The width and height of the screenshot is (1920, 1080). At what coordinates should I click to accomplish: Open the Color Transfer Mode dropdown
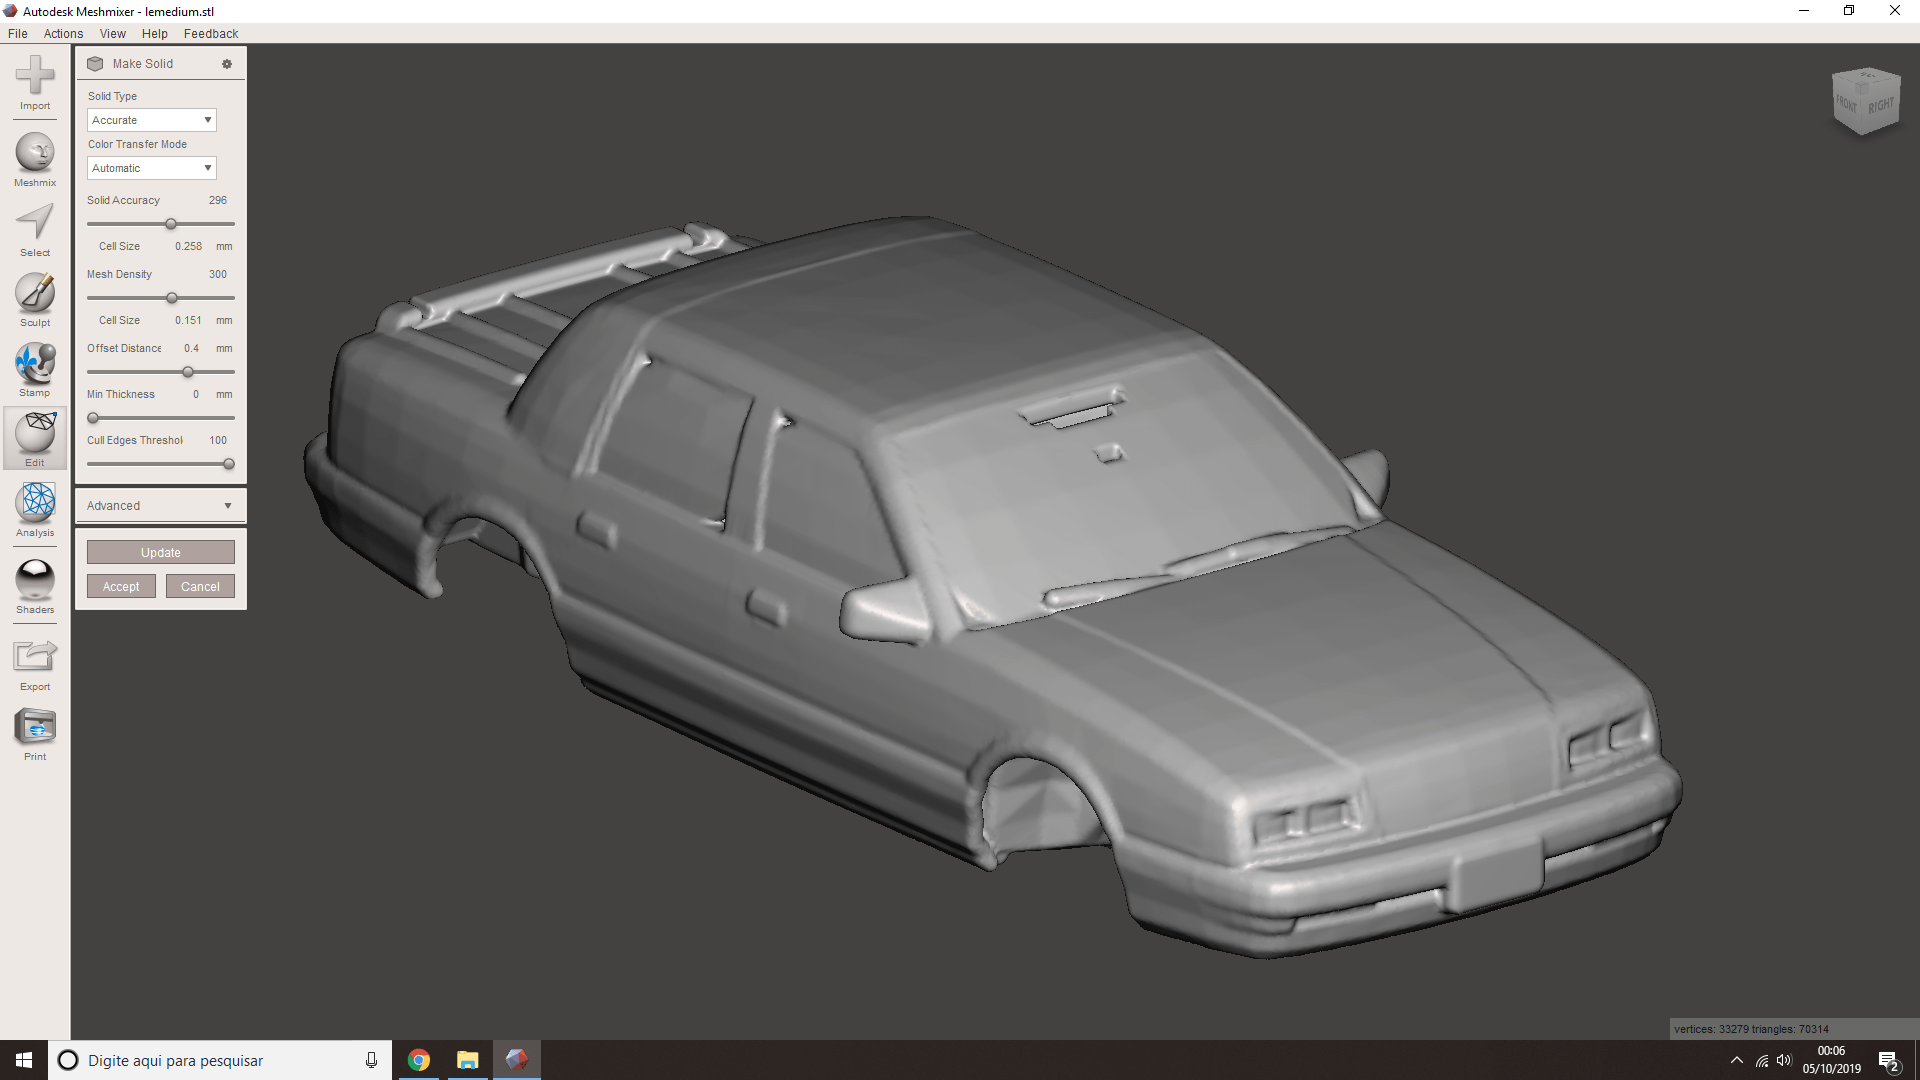point(152,168)
